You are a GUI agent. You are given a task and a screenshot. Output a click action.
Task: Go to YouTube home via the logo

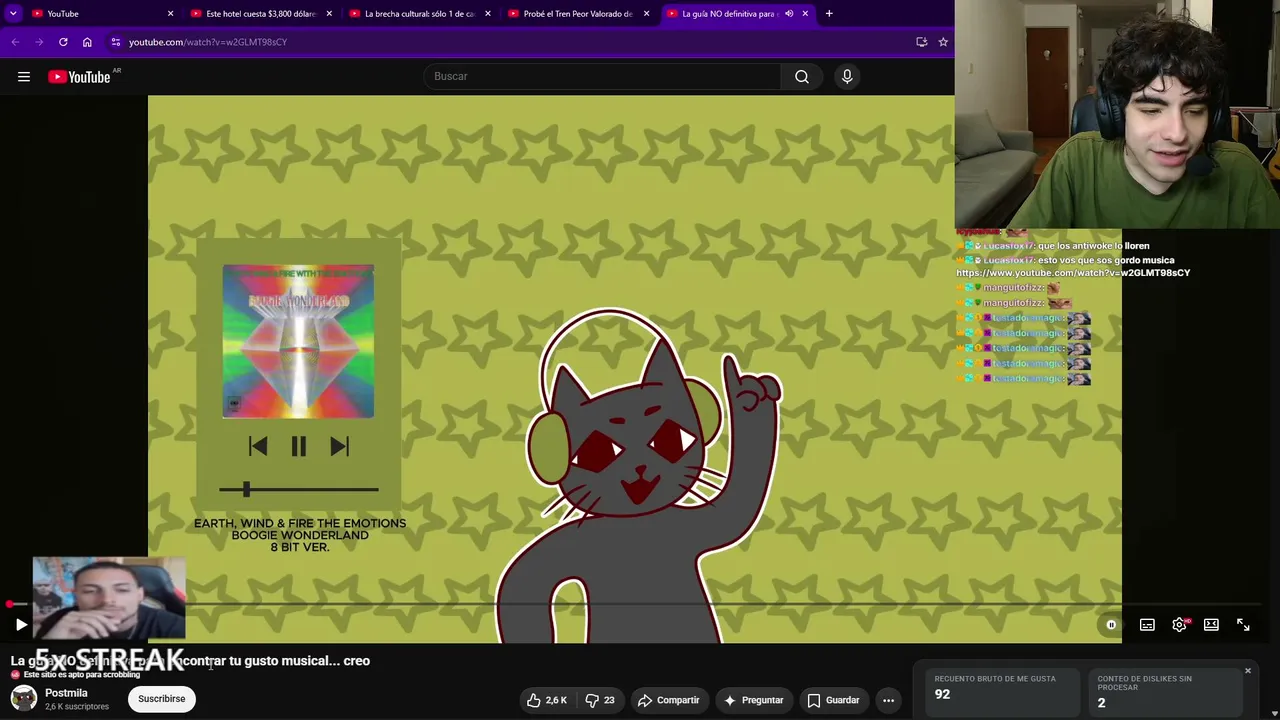(x=79, y=77)
